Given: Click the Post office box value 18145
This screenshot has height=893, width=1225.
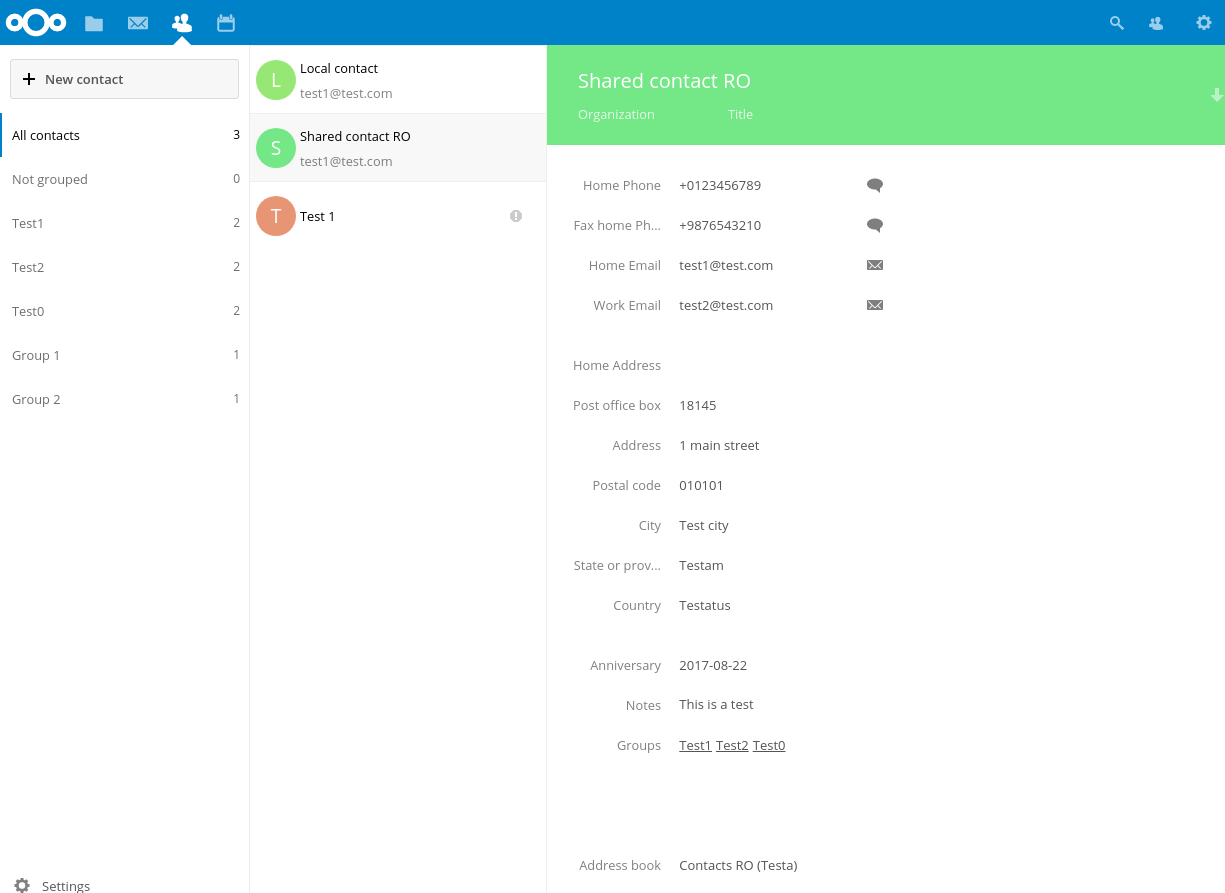Looking at the screenshot, I should (698, 405).
